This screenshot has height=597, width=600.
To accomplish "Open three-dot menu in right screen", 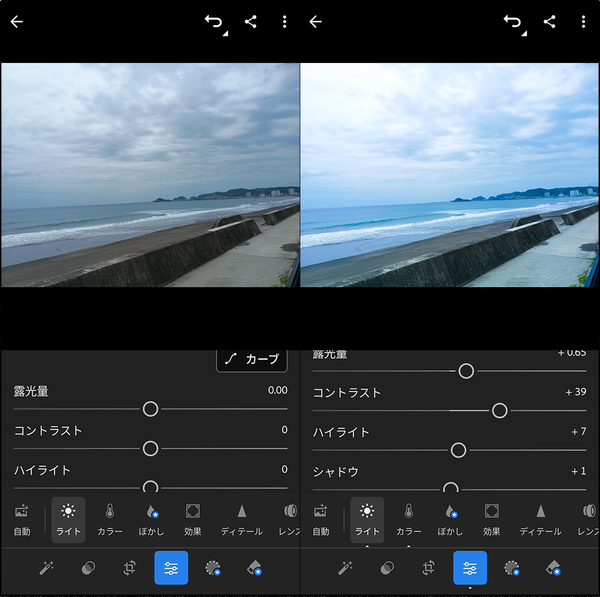I will [583, 22].
